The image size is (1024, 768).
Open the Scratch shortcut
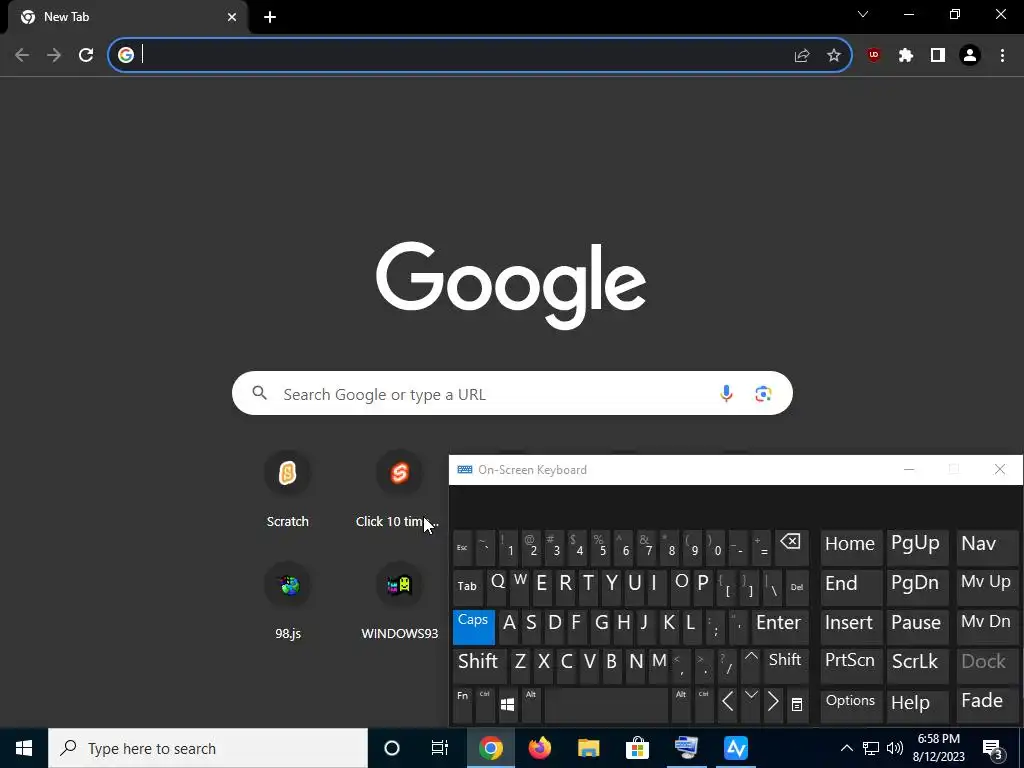click(x=287, y=490)
